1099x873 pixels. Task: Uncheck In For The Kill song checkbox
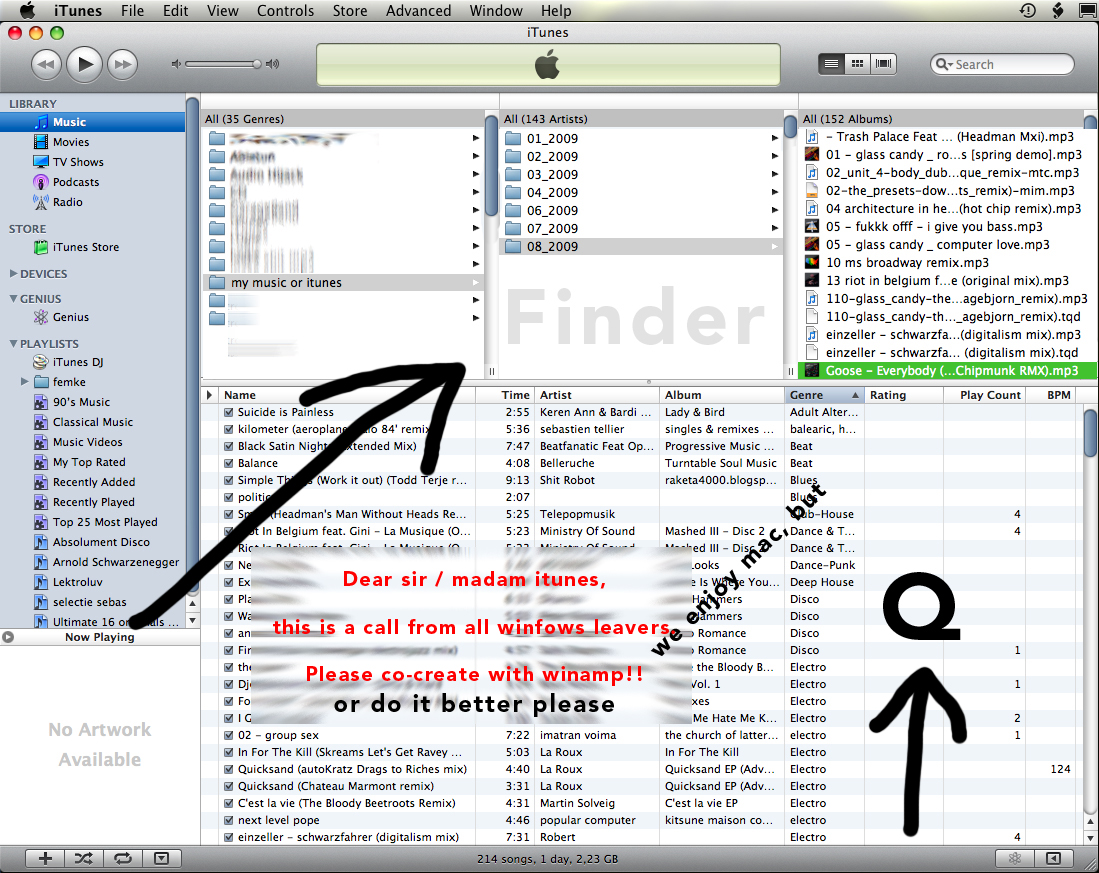[x=228, y=752]
